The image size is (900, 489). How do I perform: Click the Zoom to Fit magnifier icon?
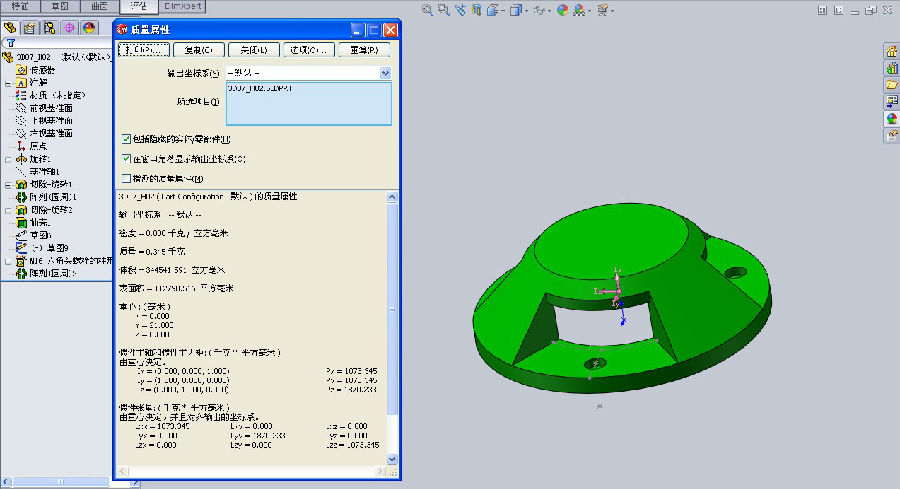point(427,10)
